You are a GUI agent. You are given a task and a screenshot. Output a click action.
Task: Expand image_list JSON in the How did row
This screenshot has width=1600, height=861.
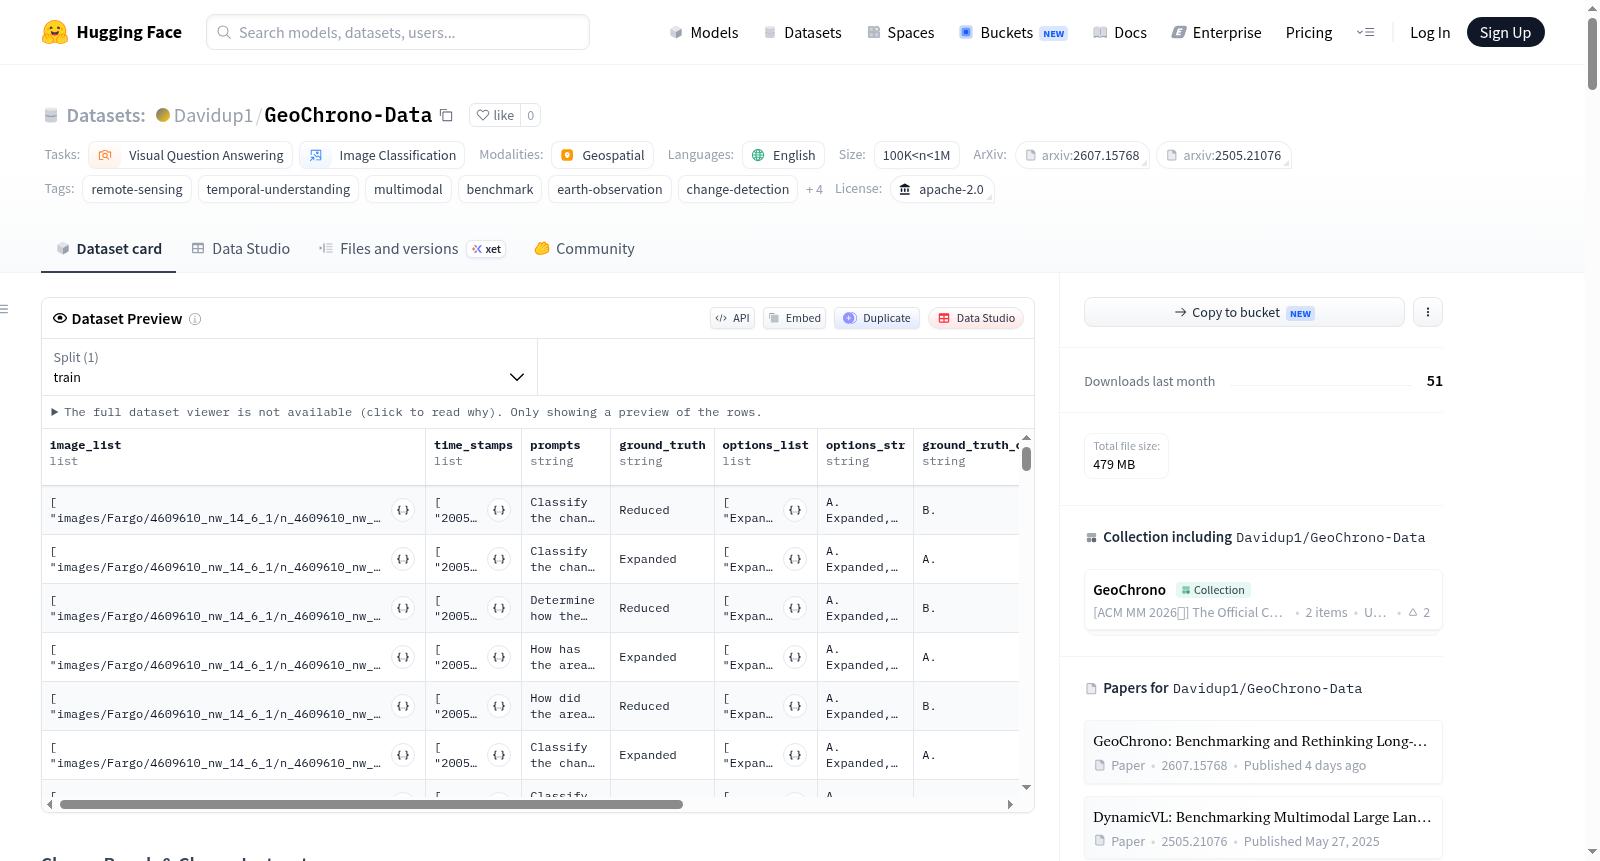click(x=403, y=706)
